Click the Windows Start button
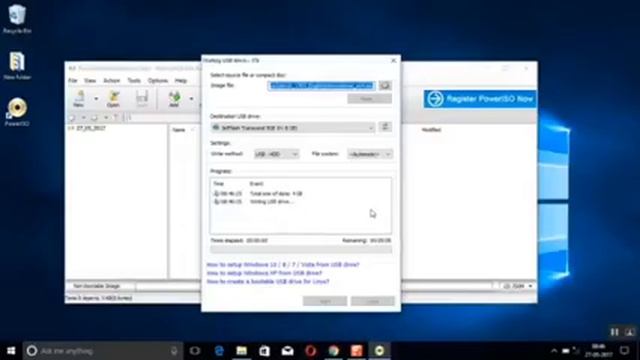This screenshot has height=360, width=640. point(11,351)
